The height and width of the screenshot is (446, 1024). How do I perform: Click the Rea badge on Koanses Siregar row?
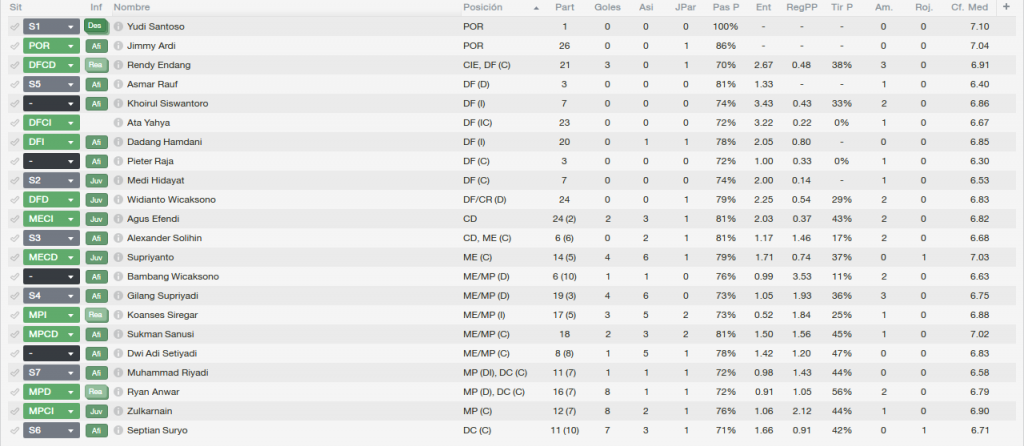pyautogui.click(x=96, y=315)
